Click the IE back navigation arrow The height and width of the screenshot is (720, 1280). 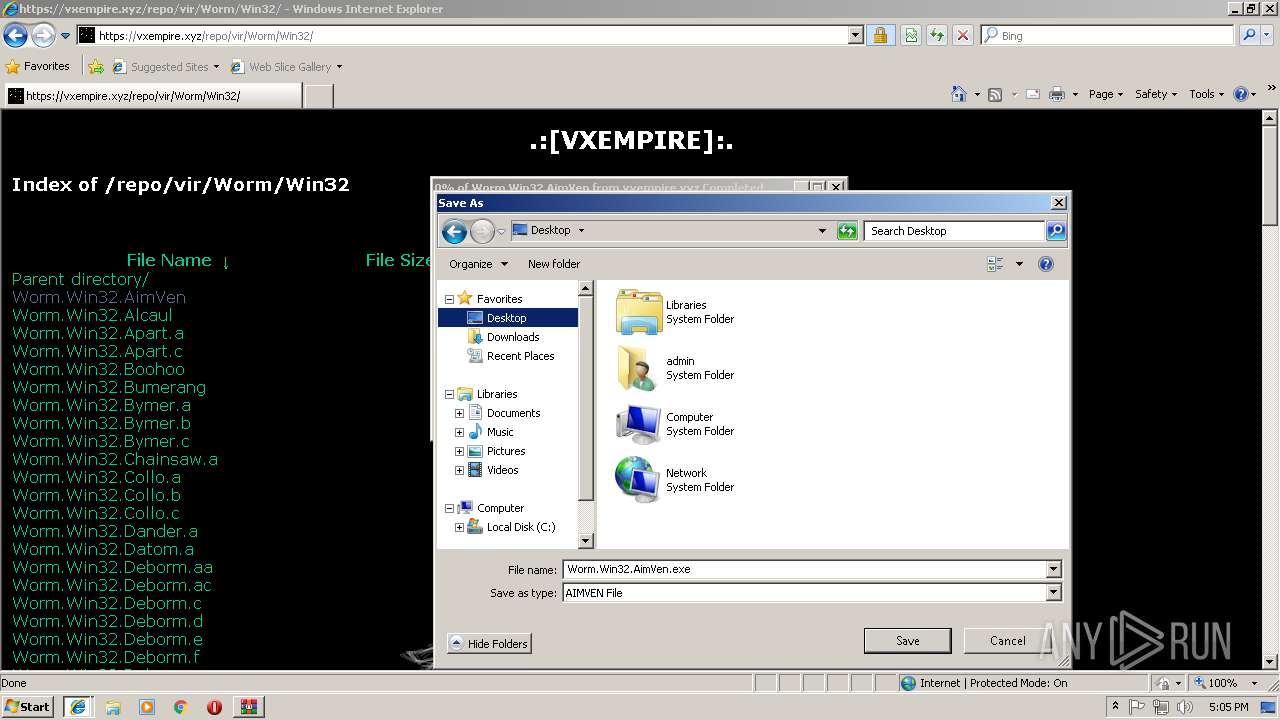[x=15, y=35]
